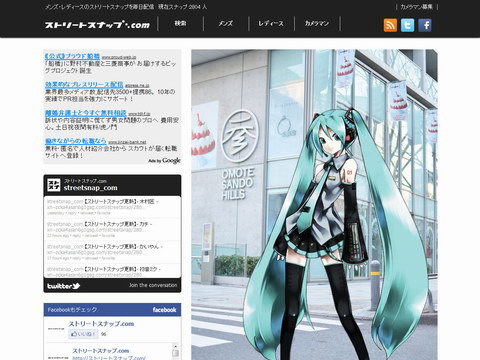Open the tweet about カチ
Screen dimensions: 480x360
click(112, 230)
